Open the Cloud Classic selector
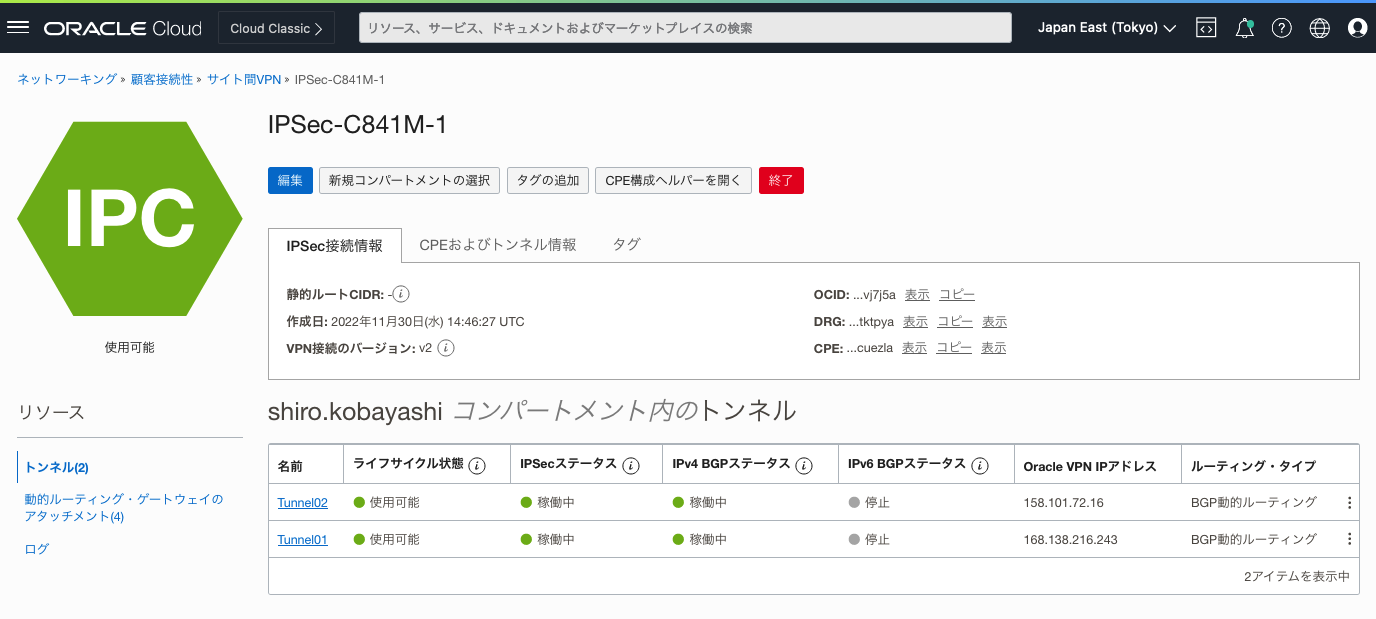The height and width of the screenshot is (619, 1376). click(x=276, y=28)
